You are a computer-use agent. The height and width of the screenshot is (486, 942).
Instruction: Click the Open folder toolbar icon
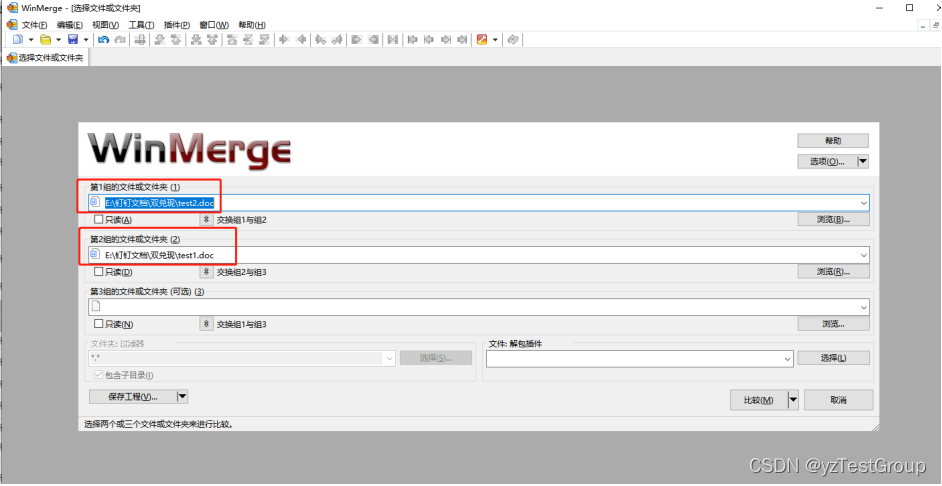point(45,40)
